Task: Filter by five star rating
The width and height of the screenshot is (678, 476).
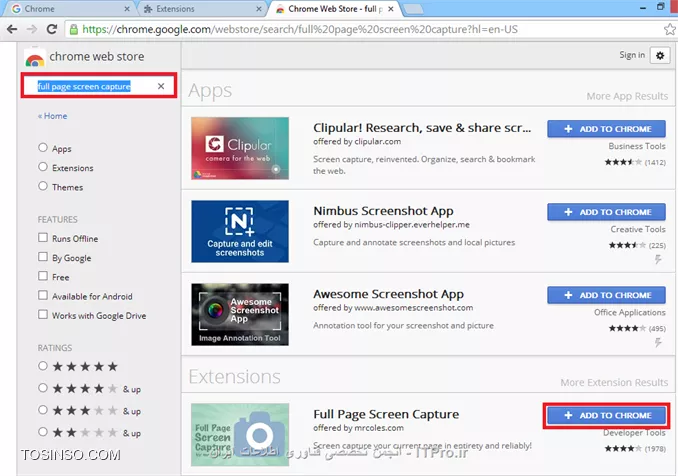Action: tap(42, 366)
